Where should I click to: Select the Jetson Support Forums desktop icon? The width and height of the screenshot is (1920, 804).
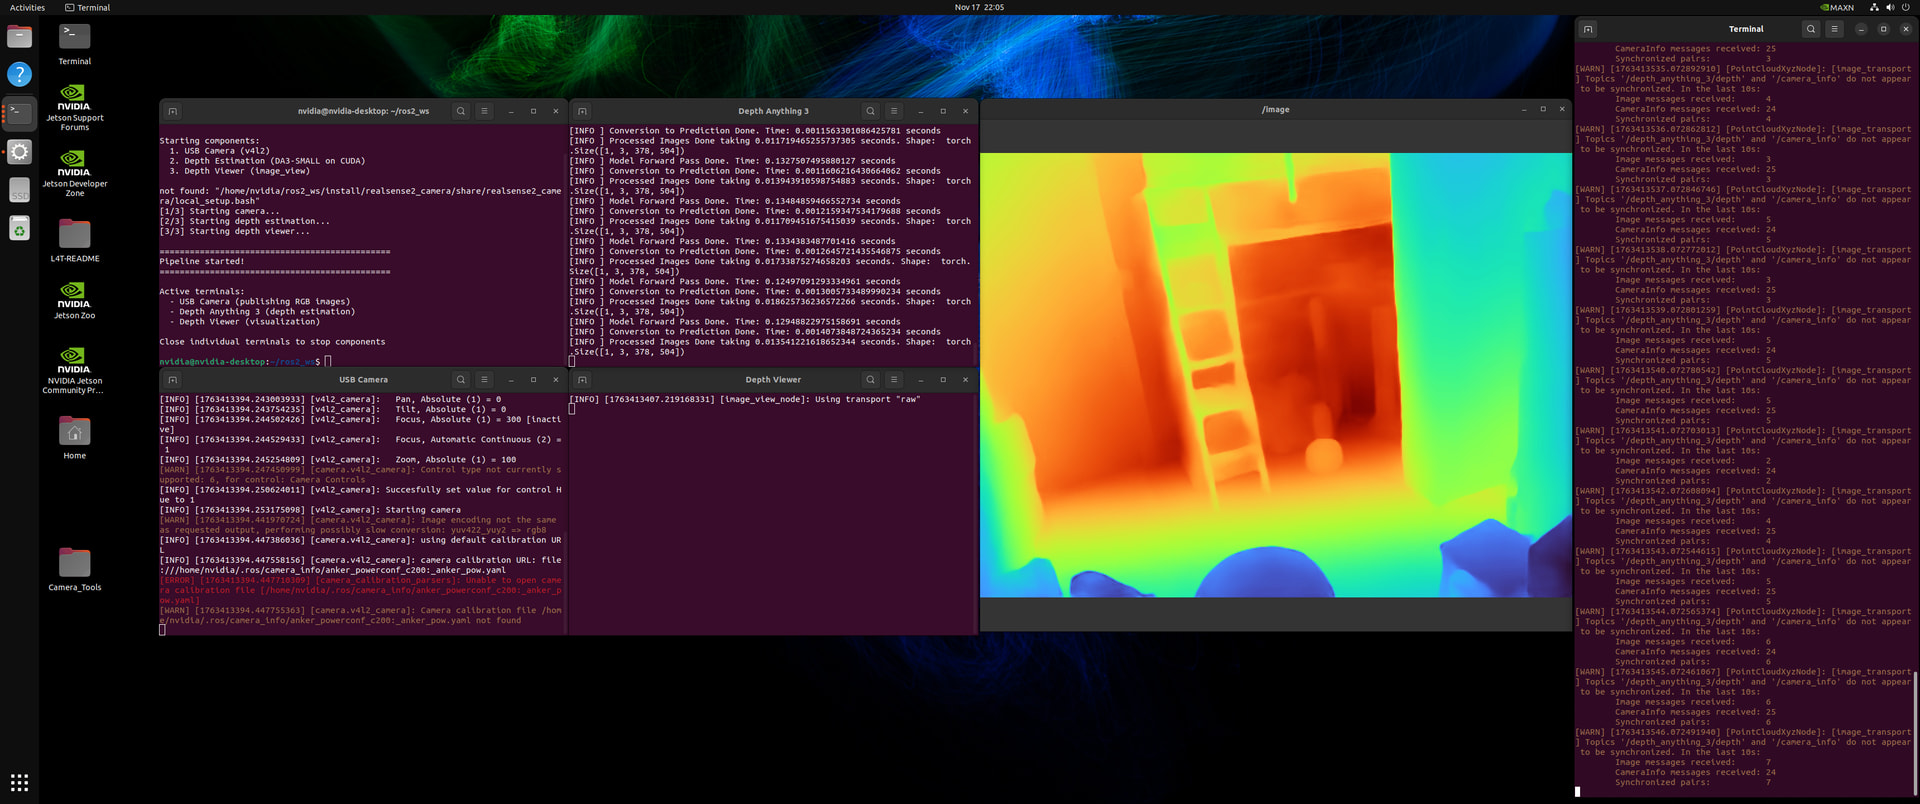pos(74,108)
